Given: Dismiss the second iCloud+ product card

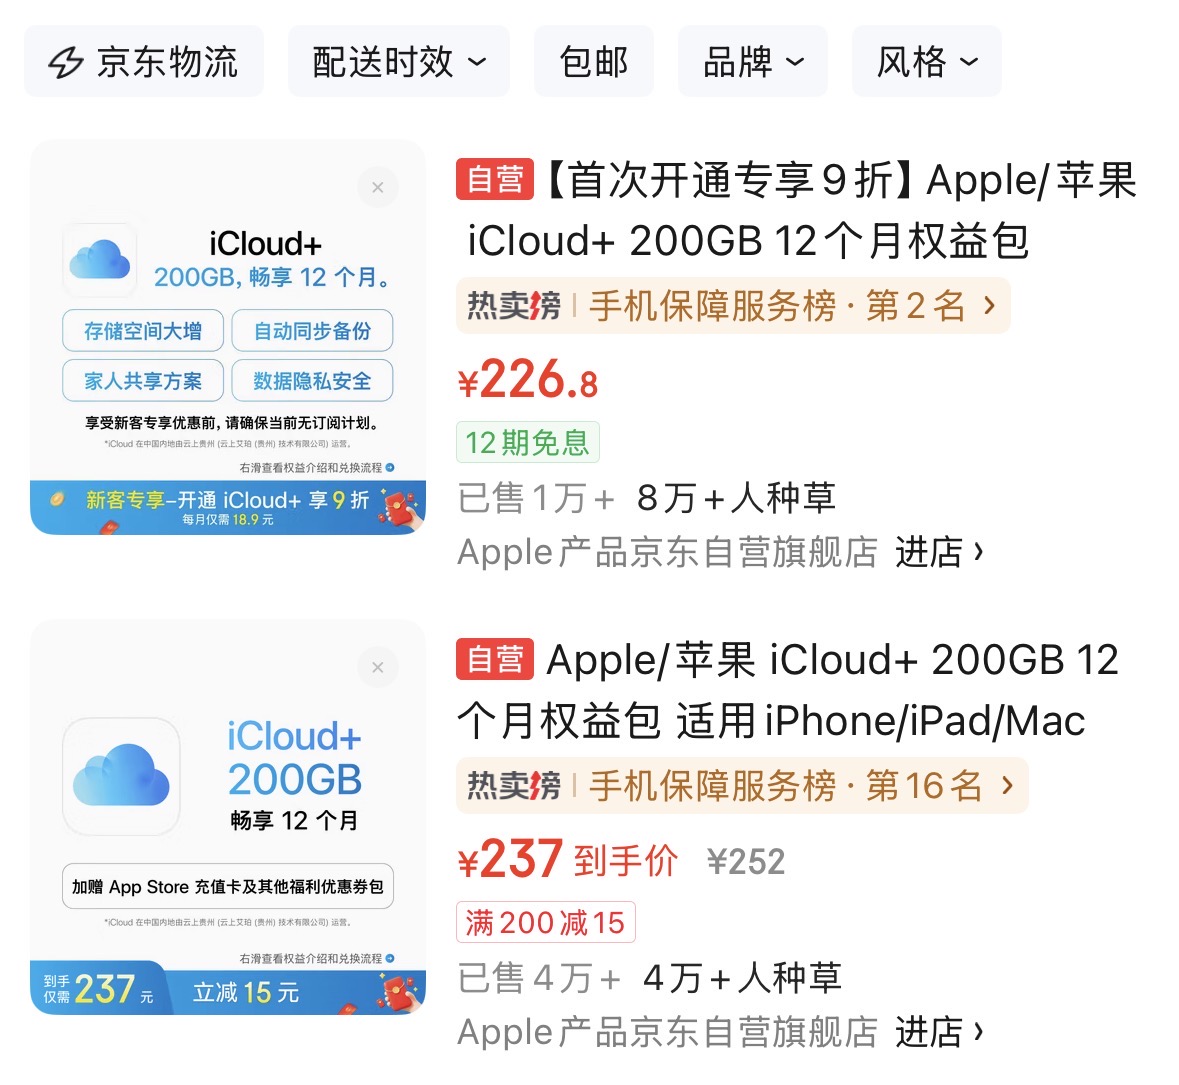Looking at the screenshot, I should [x=378, y=667].
